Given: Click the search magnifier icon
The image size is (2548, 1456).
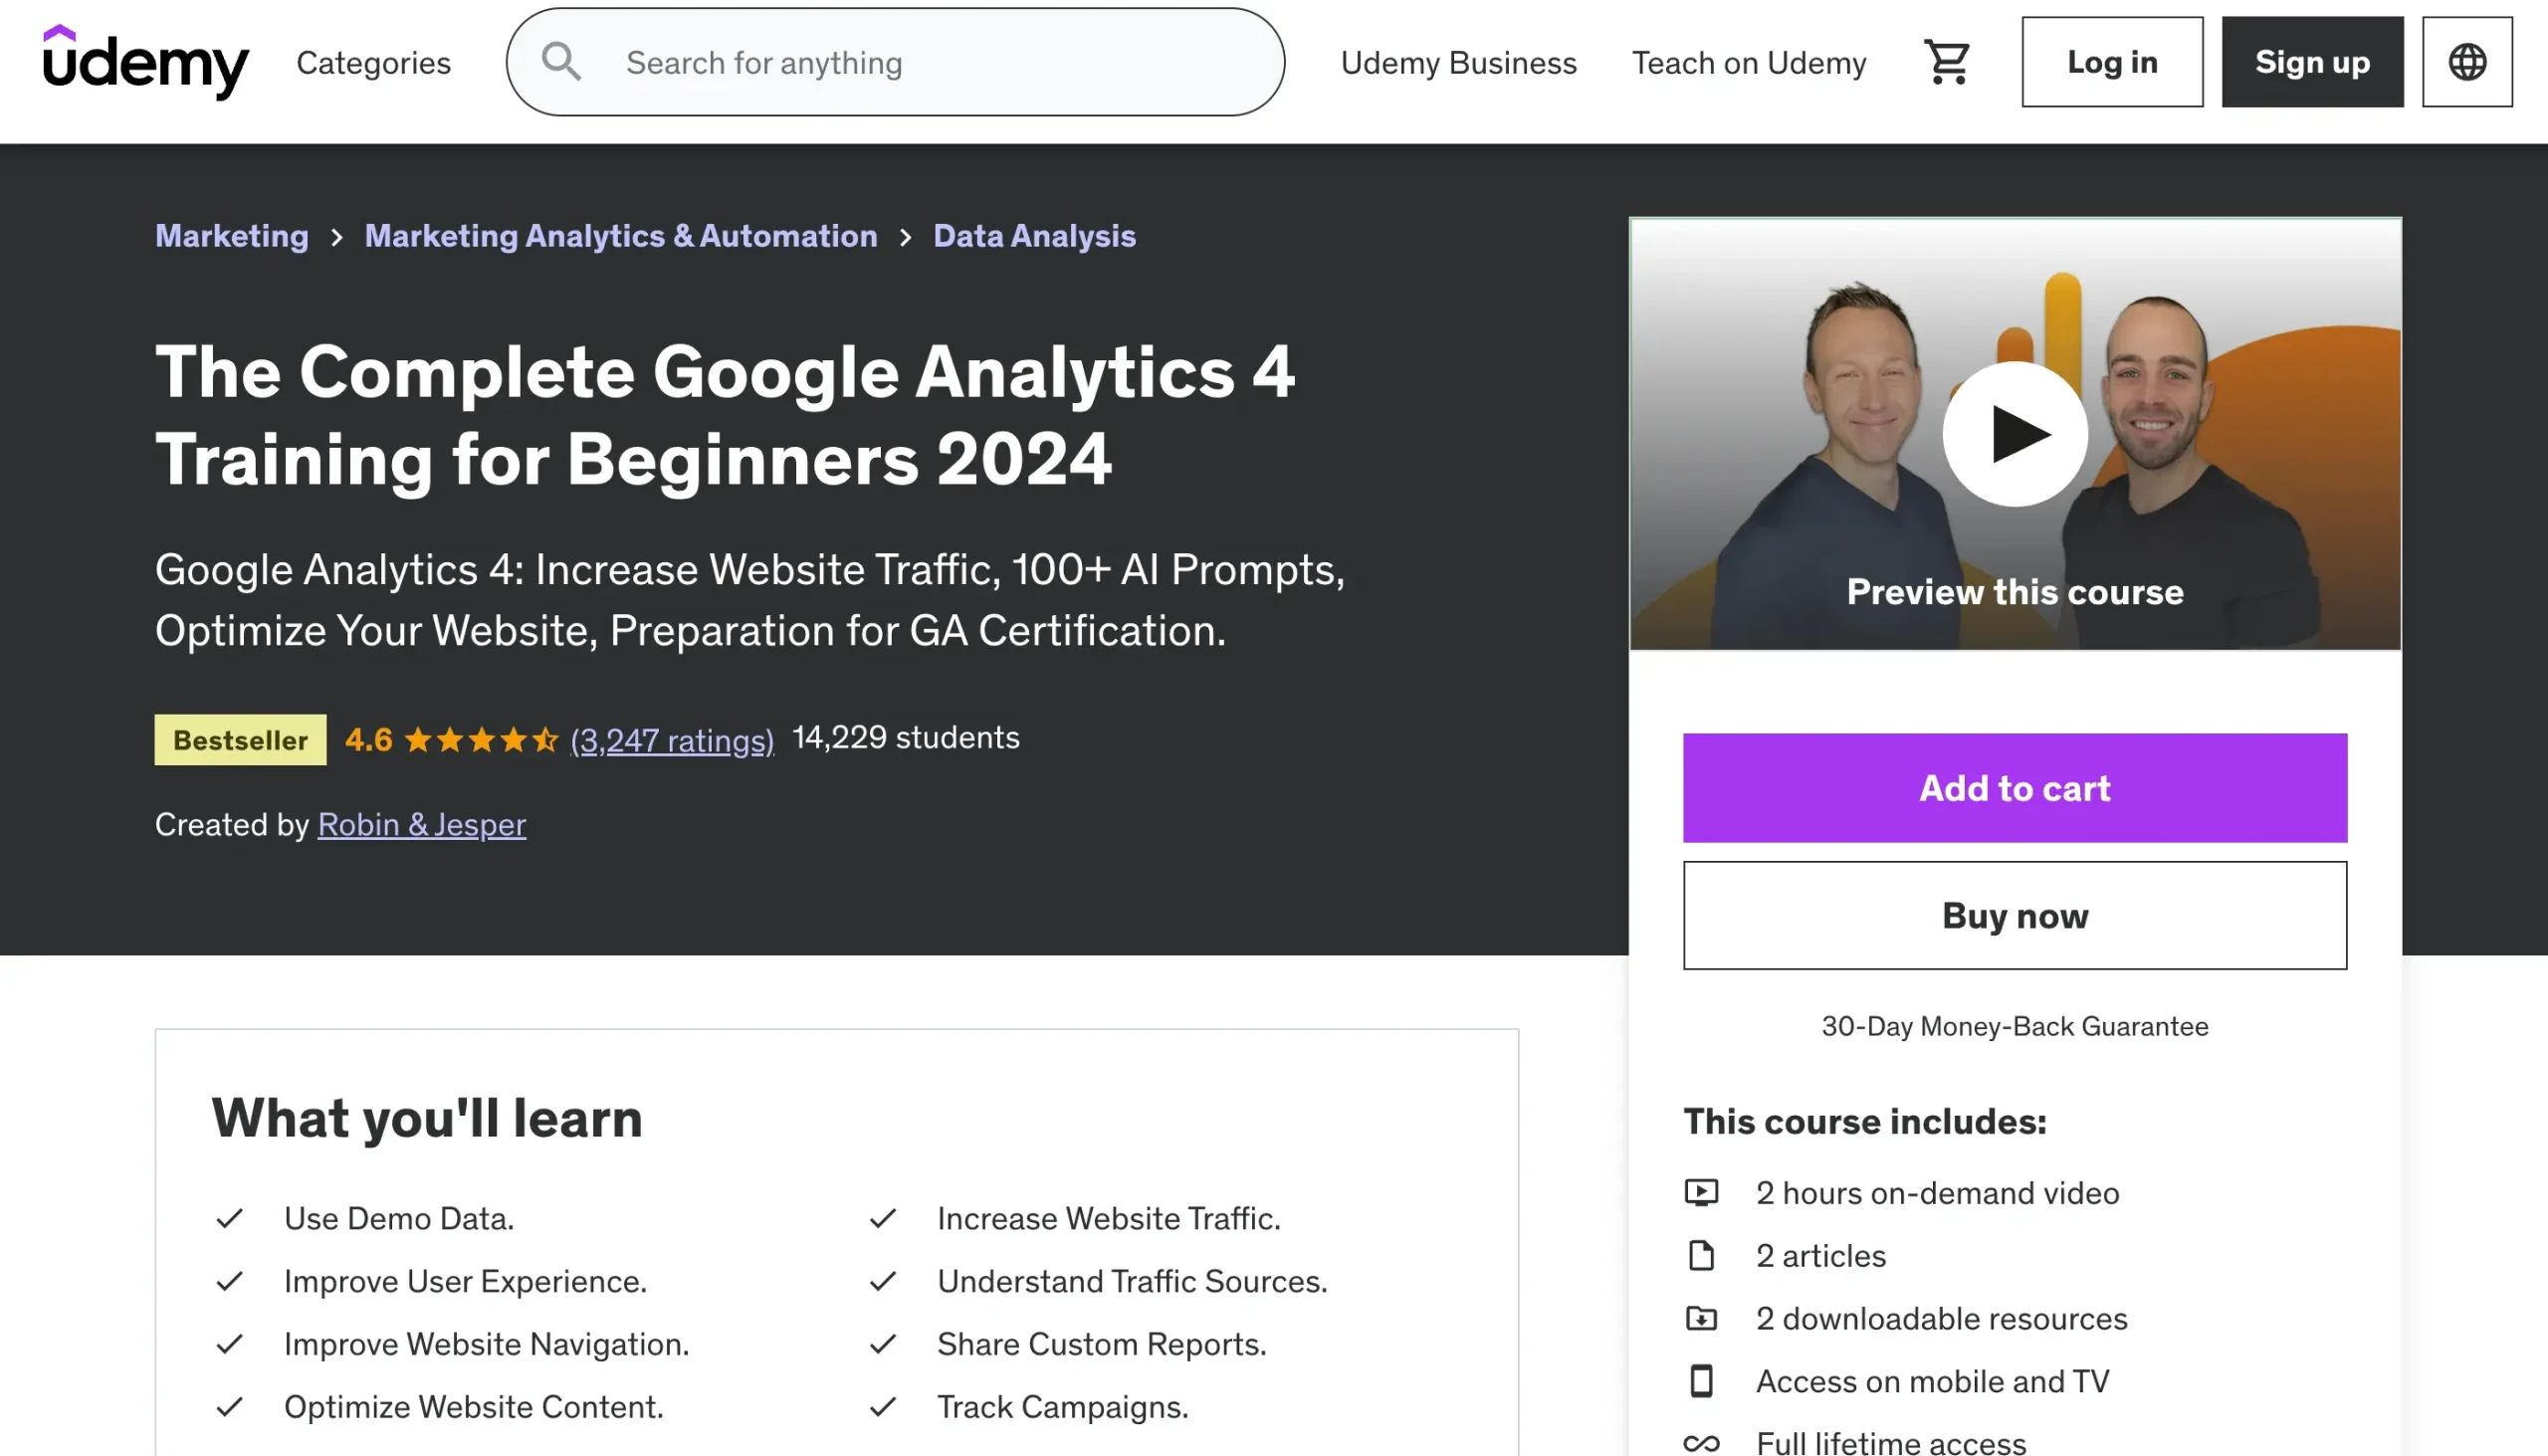Looking at the screenshot, I should coord(561,62).
